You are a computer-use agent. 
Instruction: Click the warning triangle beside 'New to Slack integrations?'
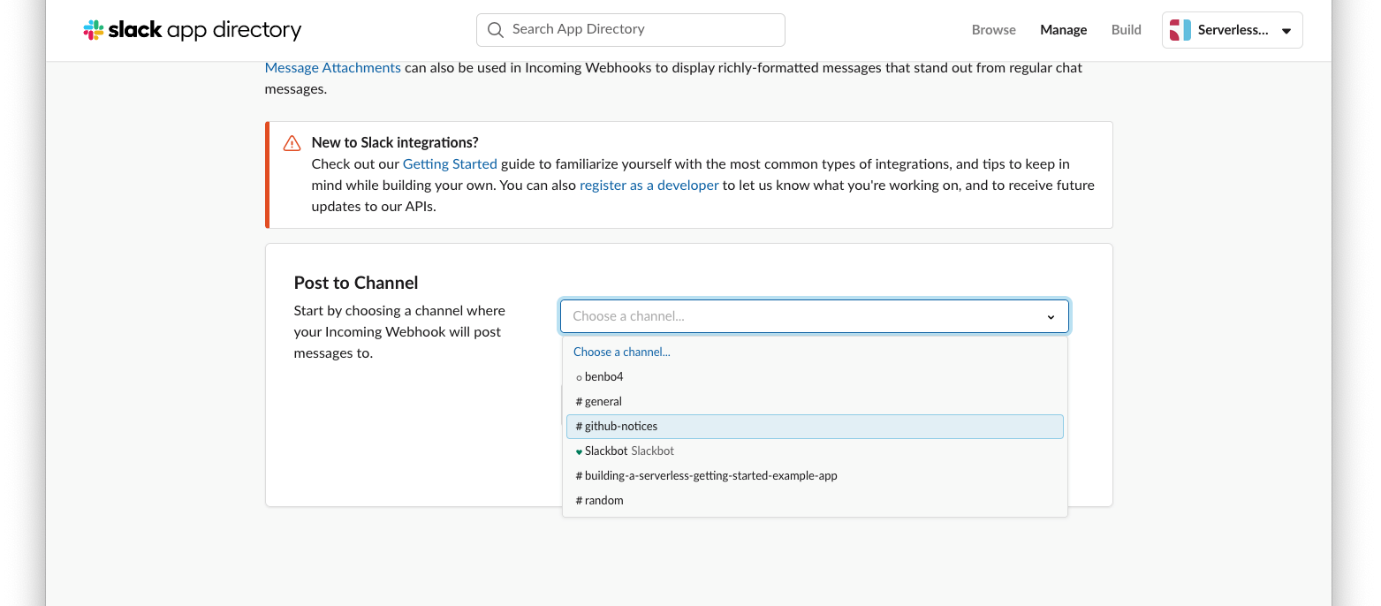[x=291, y=142]
